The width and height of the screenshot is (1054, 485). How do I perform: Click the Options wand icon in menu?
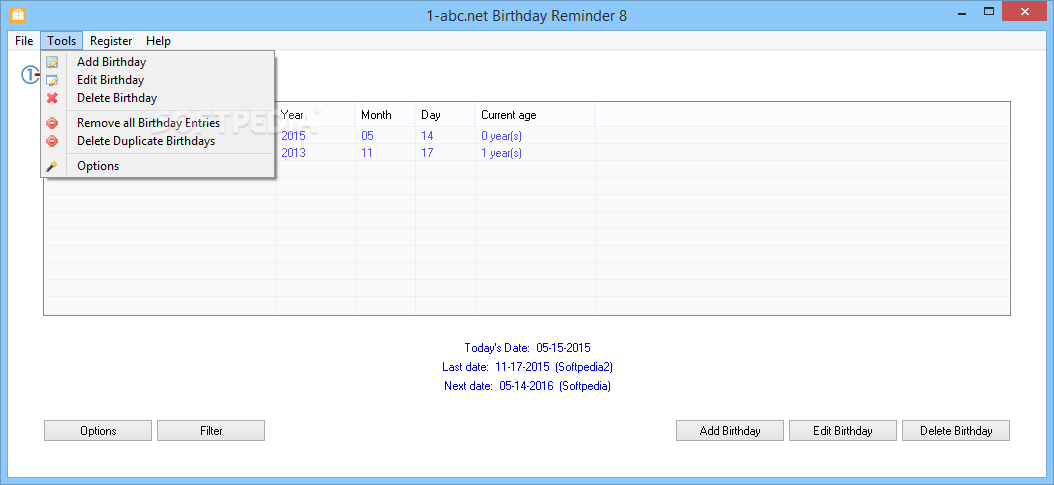[x=52, y=166]
